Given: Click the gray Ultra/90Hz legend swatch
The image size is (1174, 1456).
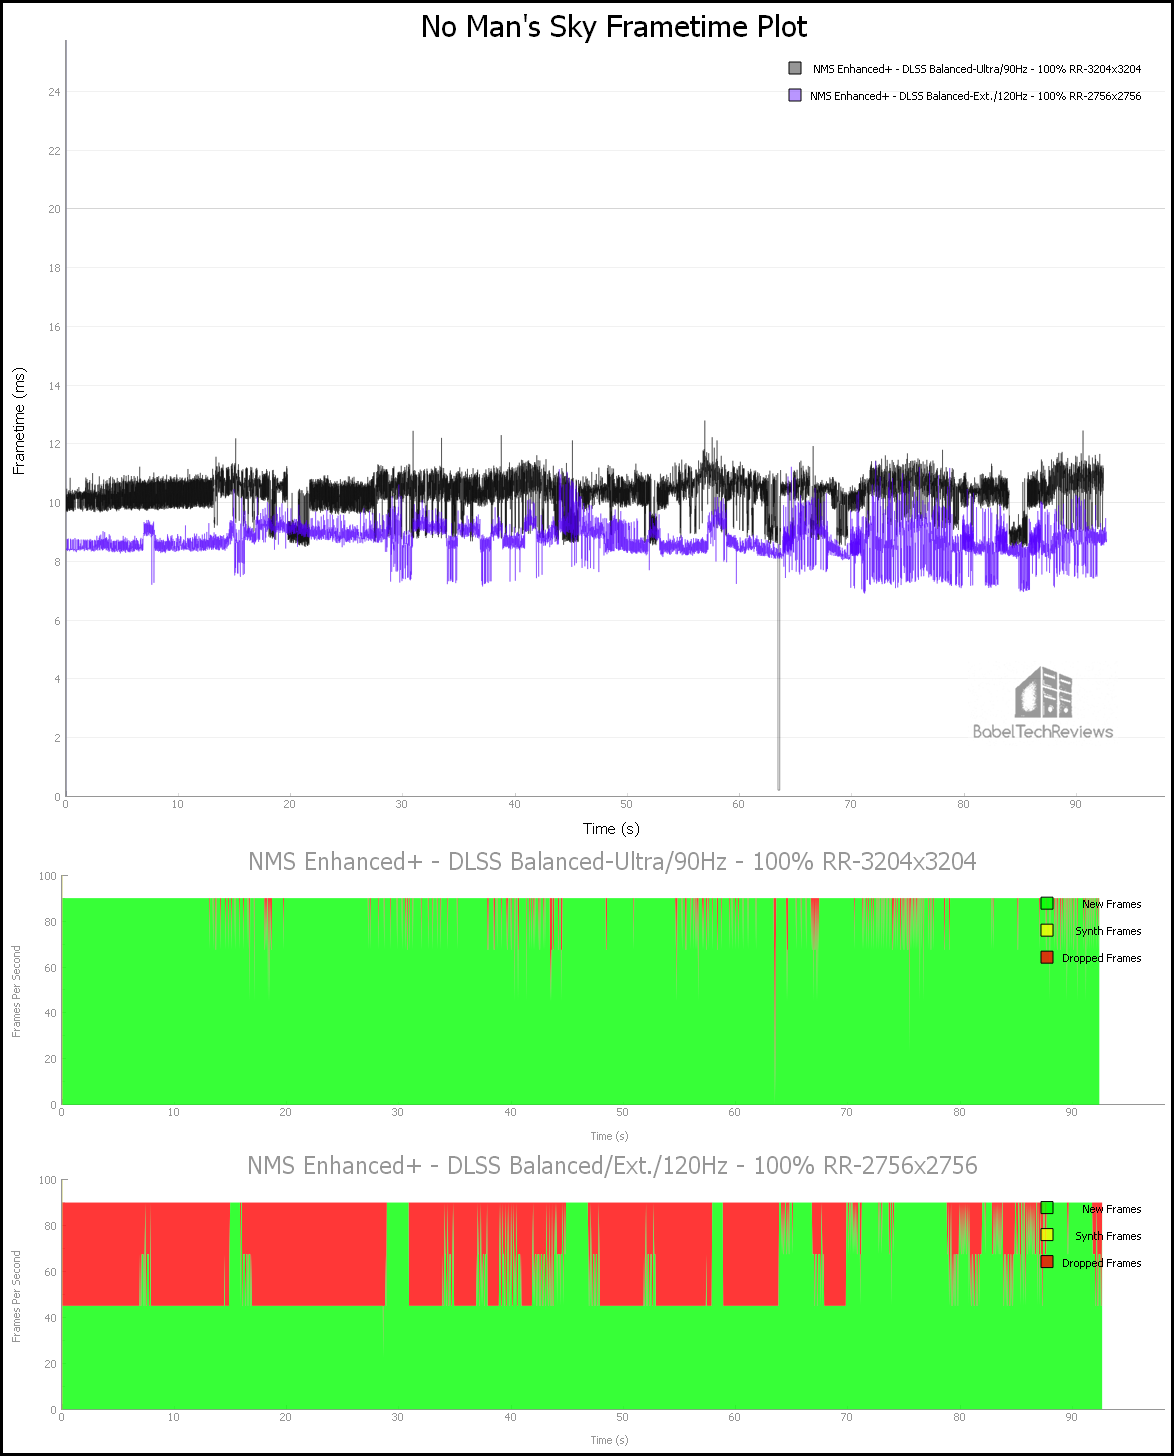Looking at the screenshot, I should 795,68.
